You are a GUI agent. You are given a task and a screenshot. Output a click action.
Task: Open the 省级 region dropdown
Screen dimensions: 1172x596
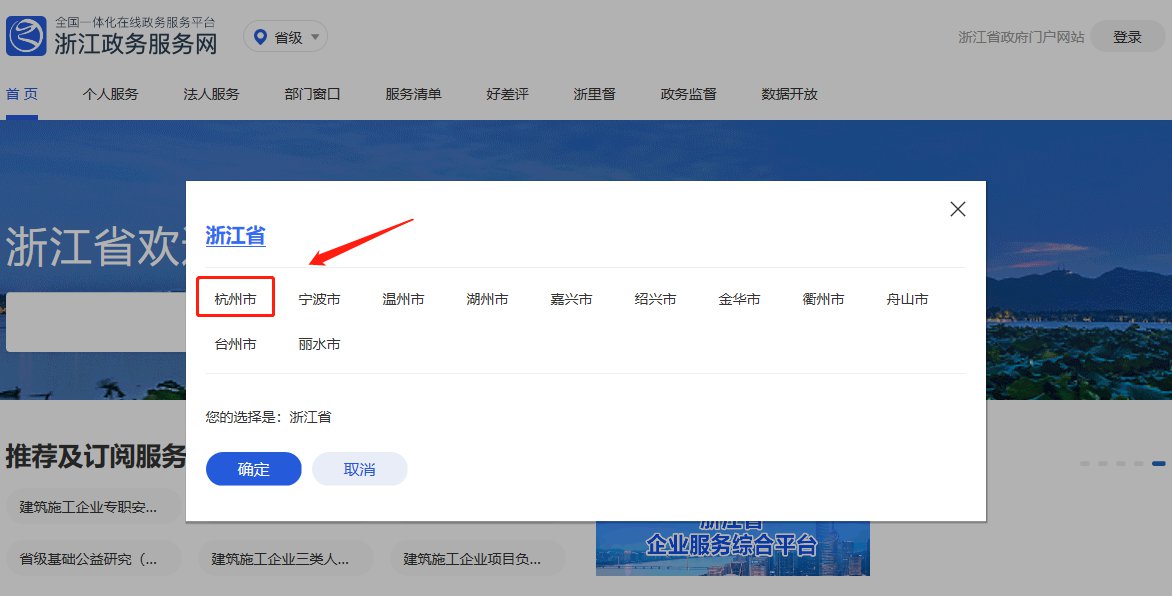286,37
